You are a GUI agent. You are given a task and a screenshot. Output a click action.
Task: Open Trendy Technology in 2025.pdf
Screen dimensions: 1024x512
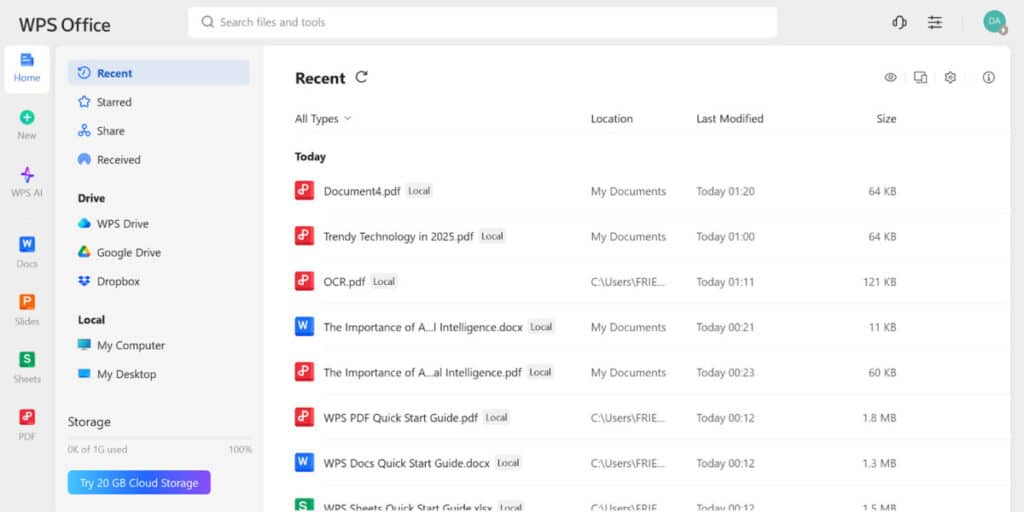click(398, 236)
